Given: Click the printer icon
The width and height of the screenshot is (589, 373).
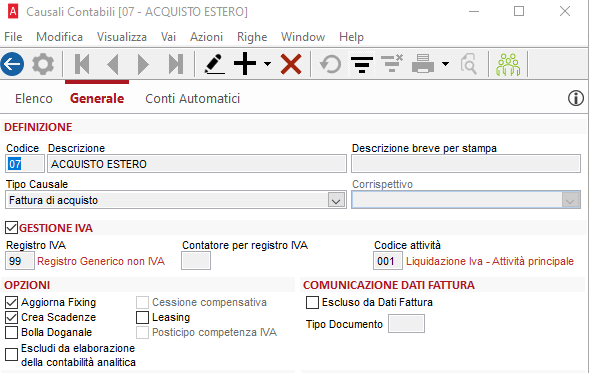Looking at the screenshot, I should pyautogui.click(x=423, y=63).
